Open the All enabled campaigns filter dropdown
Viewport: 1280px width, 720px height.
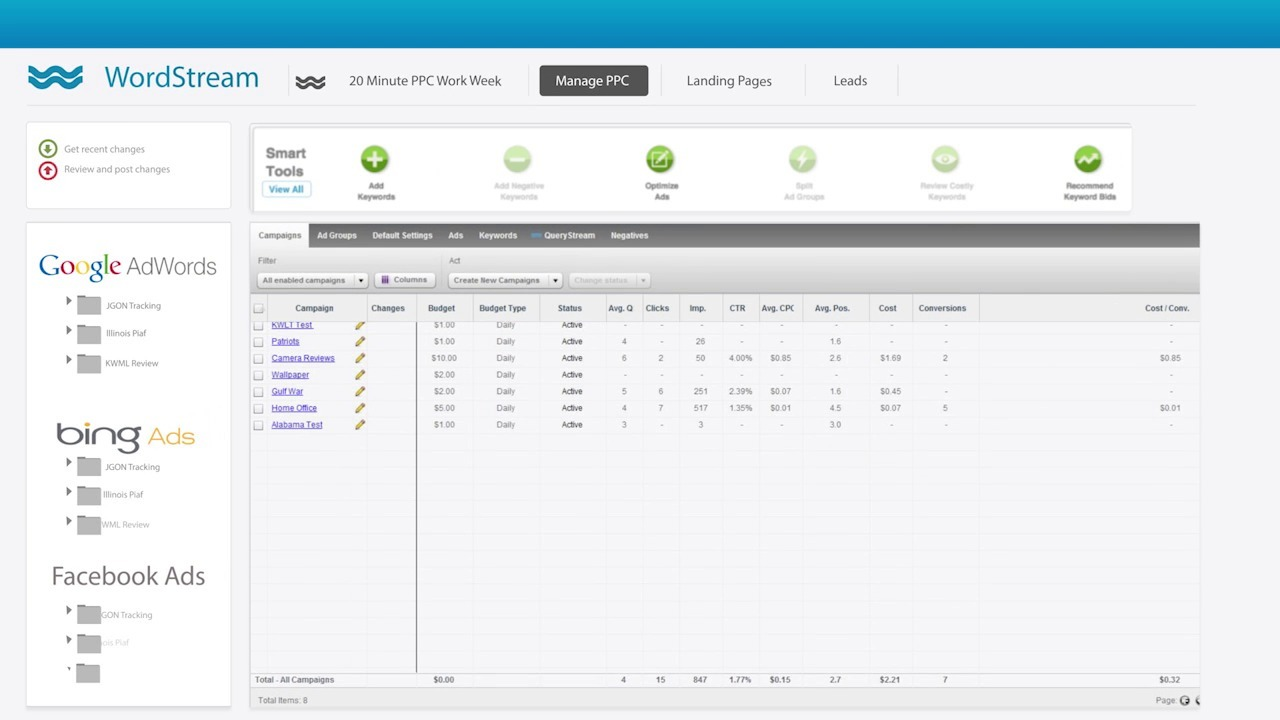(x=312, y=280)
